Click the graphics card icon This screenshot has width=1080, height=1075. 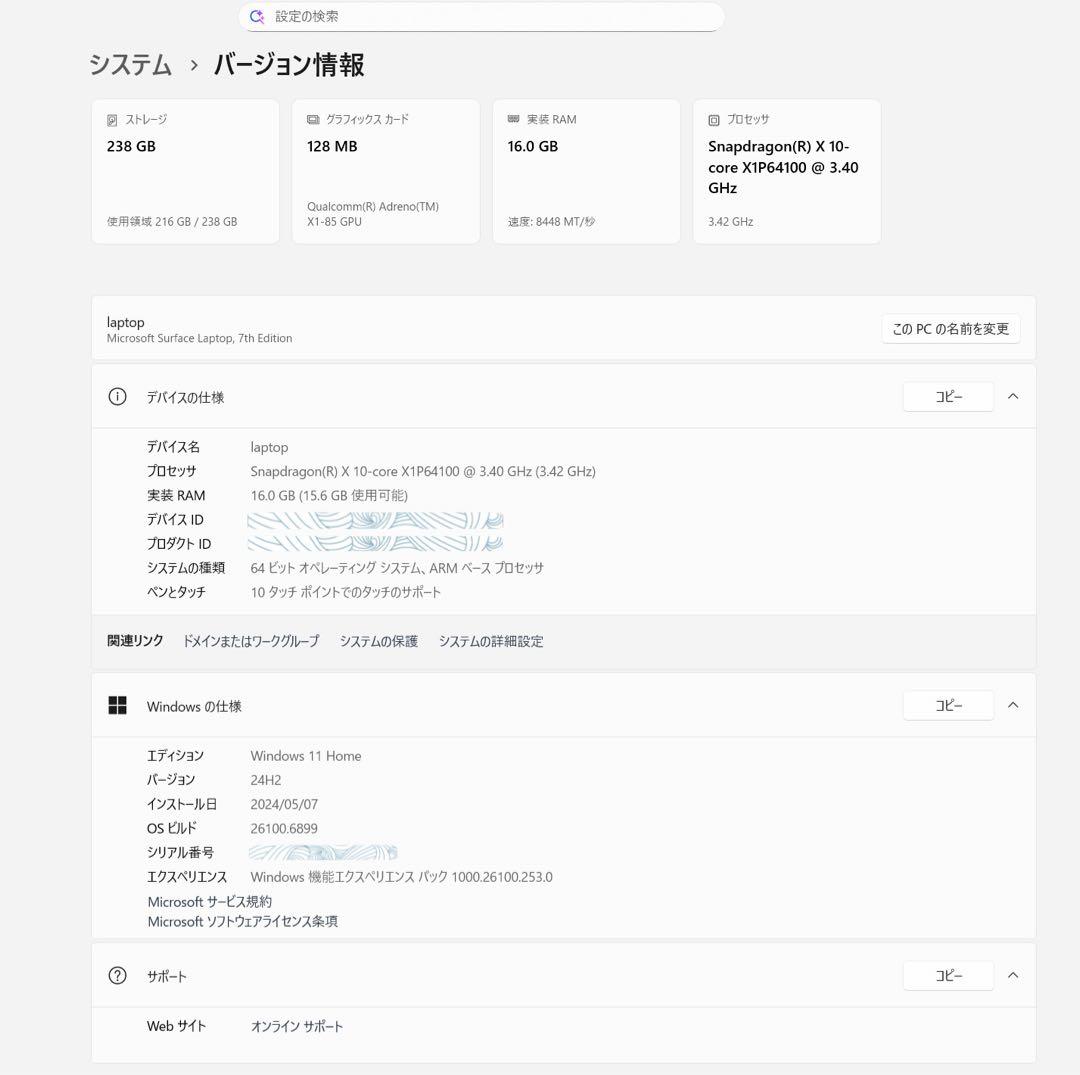pos(313,120)
